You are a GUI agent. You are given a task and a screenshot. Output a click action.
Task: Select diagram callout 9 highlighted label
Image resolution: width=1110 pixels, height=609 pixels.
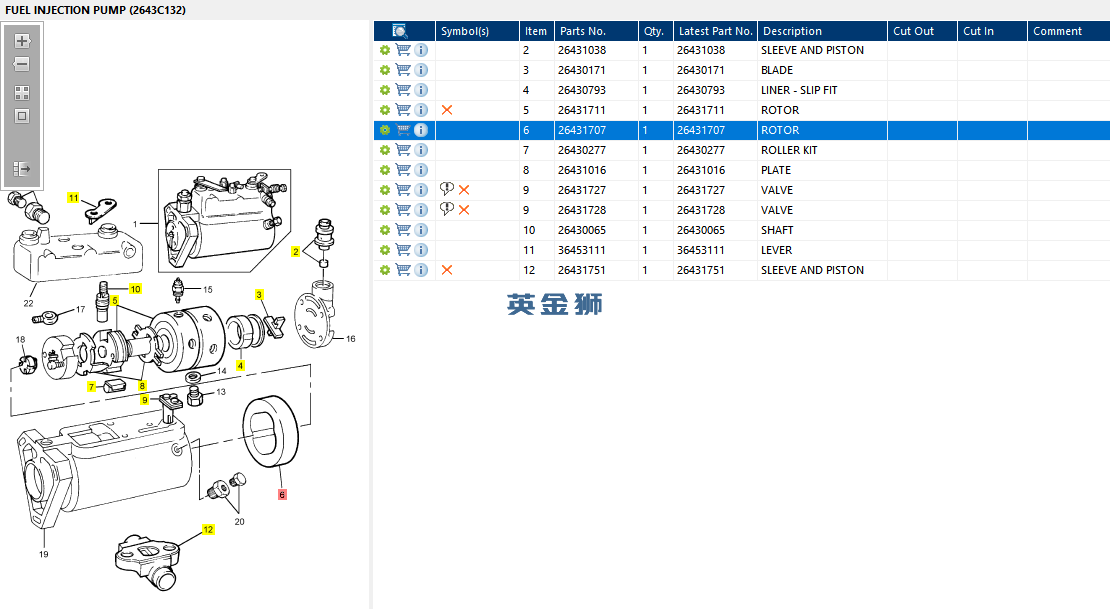tap(145, 400)
